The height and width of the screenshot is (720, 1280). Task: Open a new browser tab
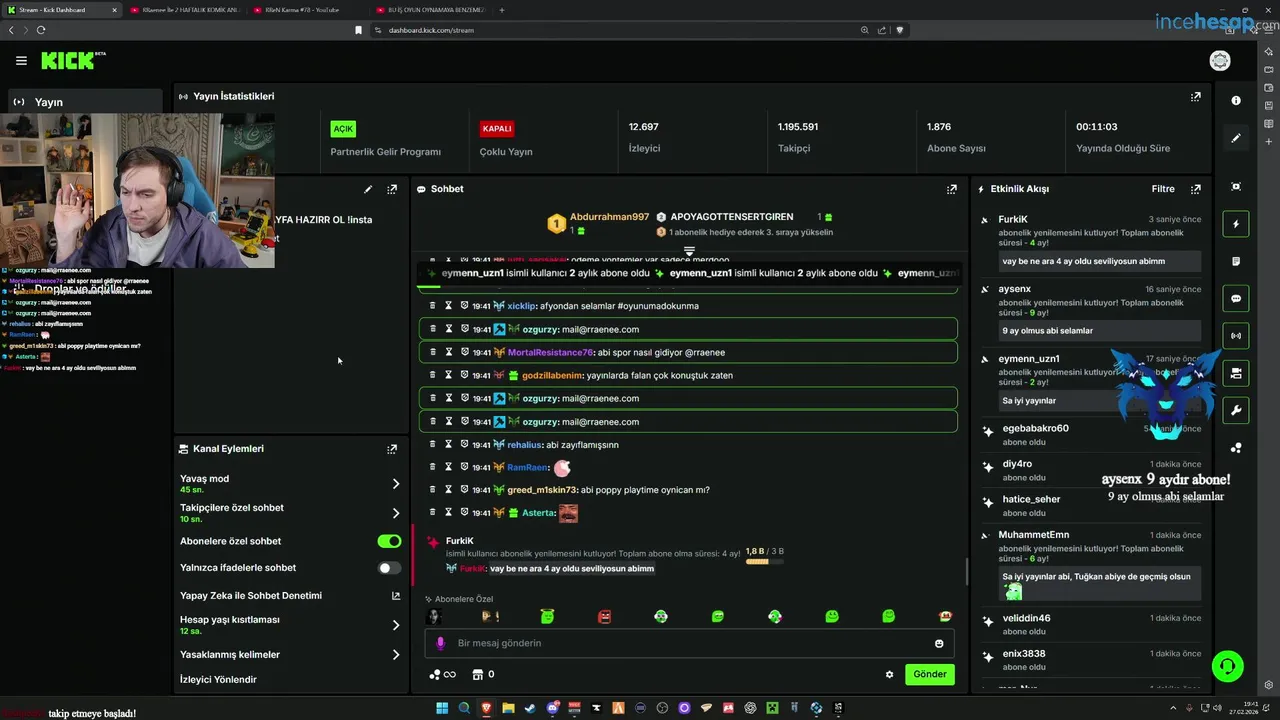click(x=502, y=10)
